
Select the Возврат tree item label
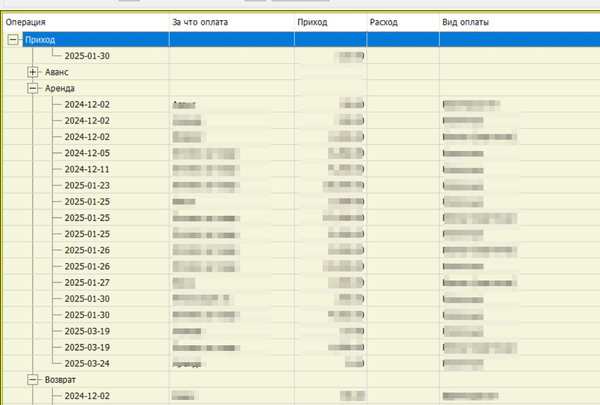pos(62,381)
